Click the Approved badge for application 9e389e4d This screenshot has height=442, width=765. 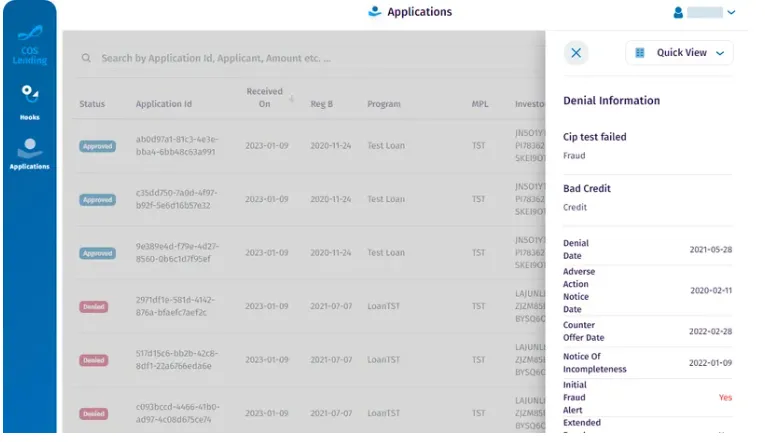tap(98, 253)
